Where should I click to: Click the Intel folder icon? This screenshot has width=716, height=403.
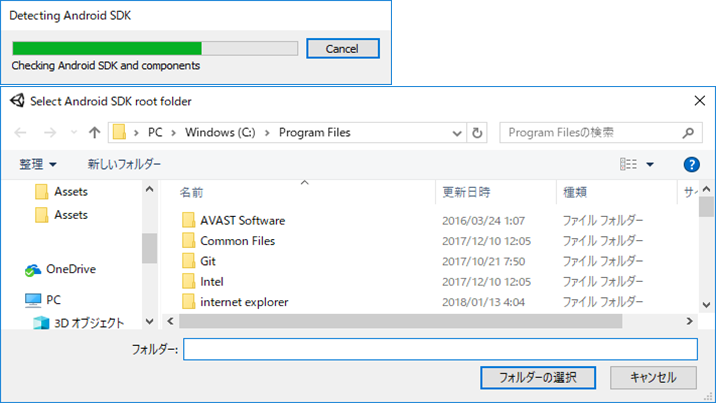click(x=188, y=282)
